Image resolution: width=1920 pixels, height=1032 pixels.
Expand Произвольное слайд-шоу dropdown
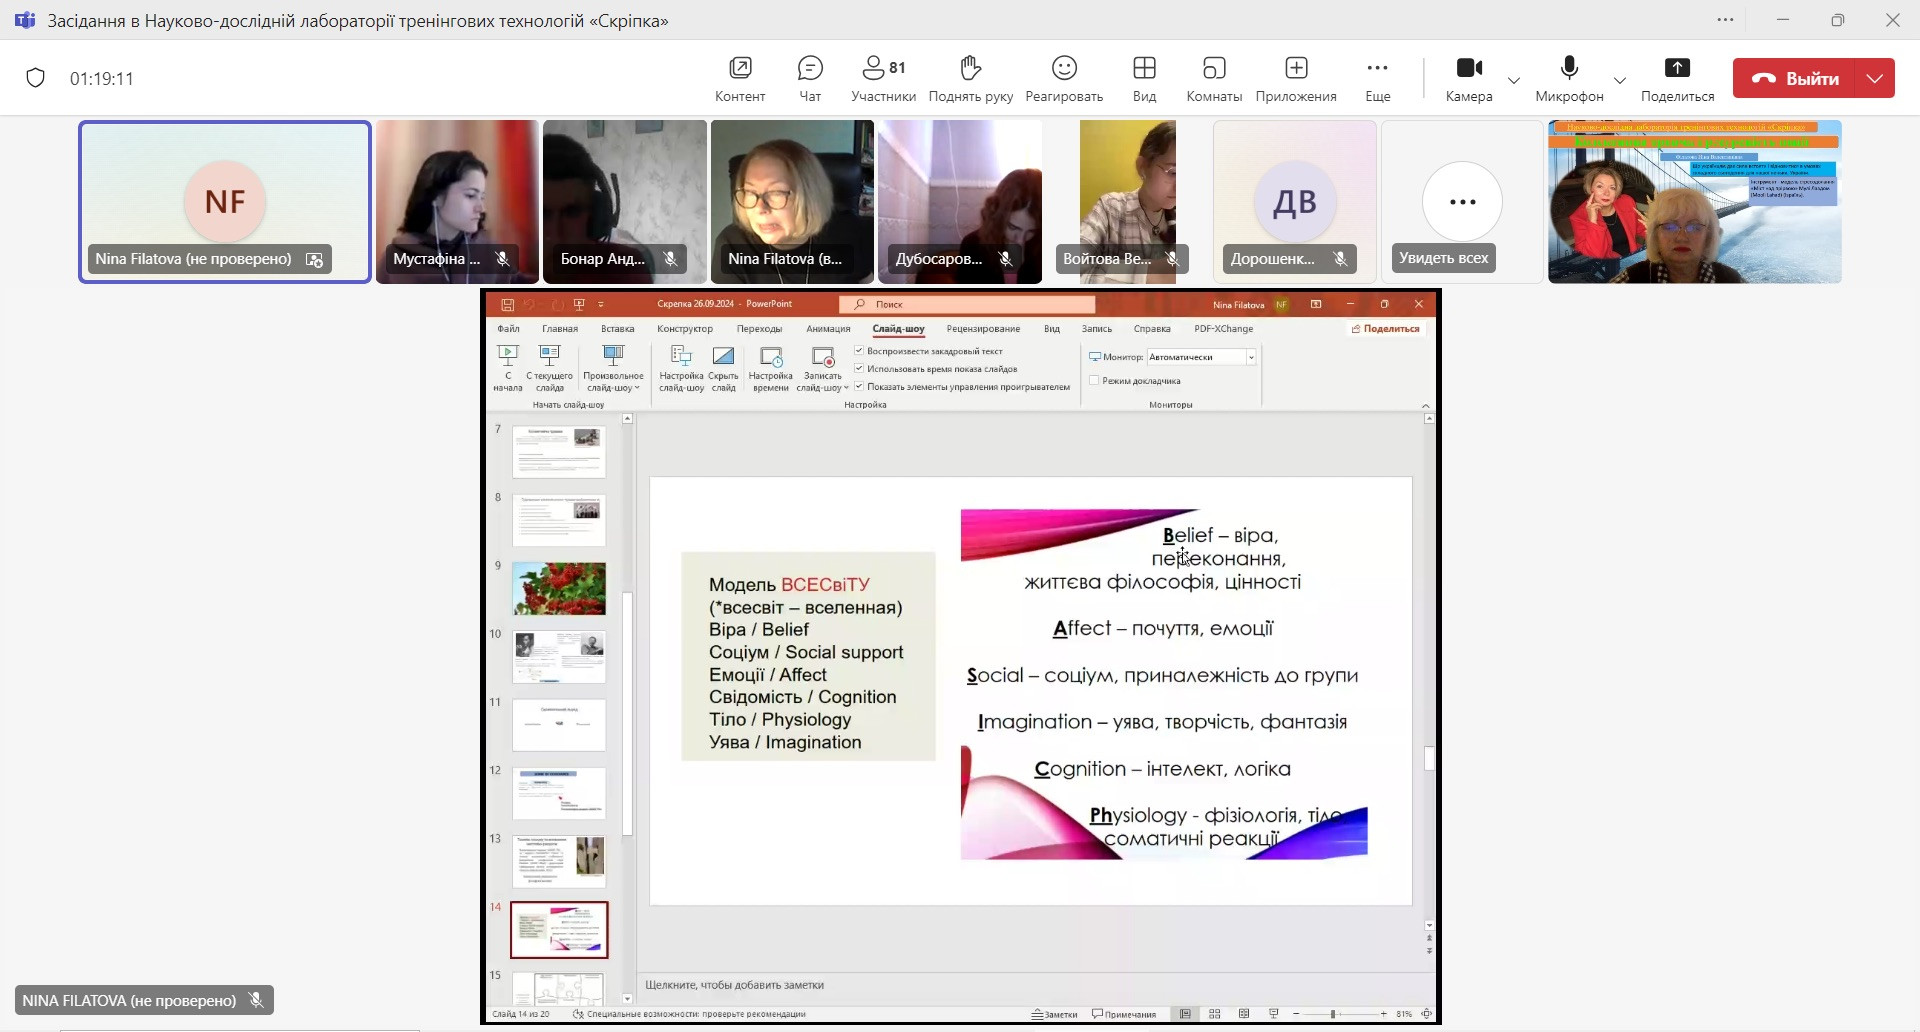point(613,368)
